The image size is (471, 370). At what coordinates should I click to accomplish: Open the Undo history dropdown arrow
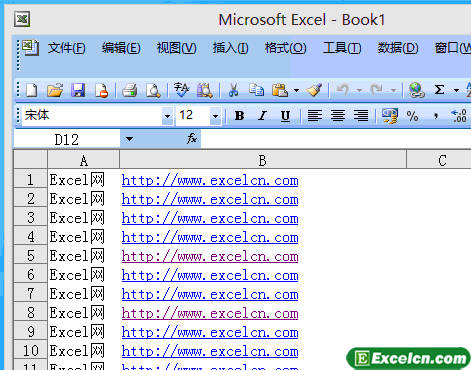tap(359, 90)
